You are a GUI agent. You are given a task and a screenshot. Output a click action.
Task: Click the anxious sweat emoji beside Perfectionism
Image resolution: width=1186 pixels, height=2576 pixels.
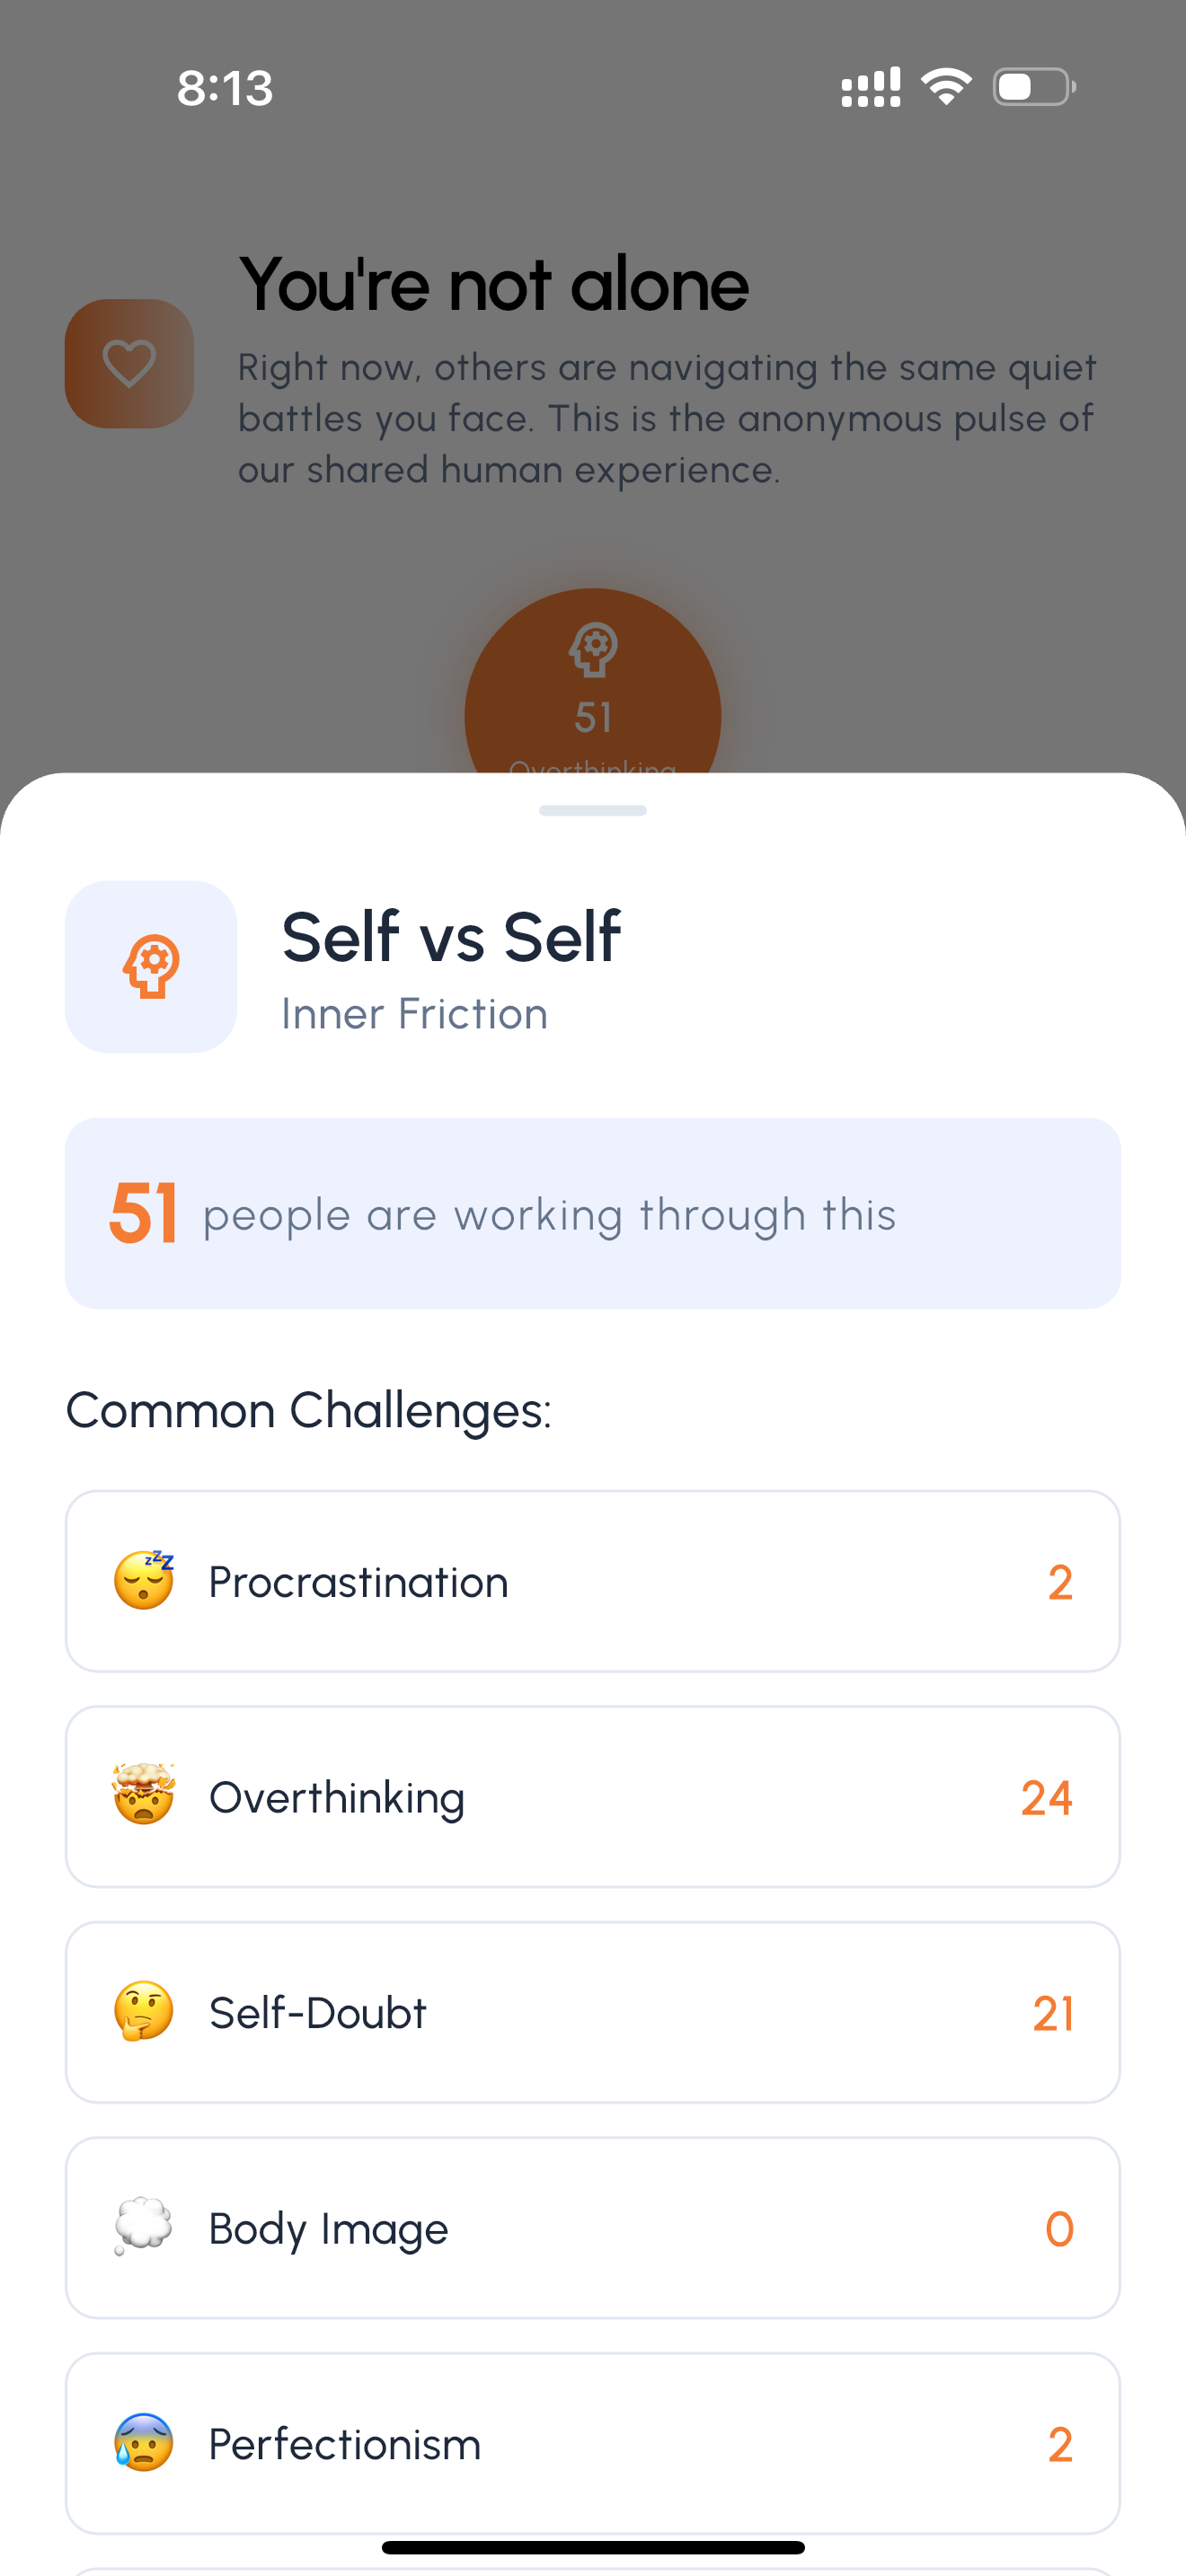click(143, 2443)
